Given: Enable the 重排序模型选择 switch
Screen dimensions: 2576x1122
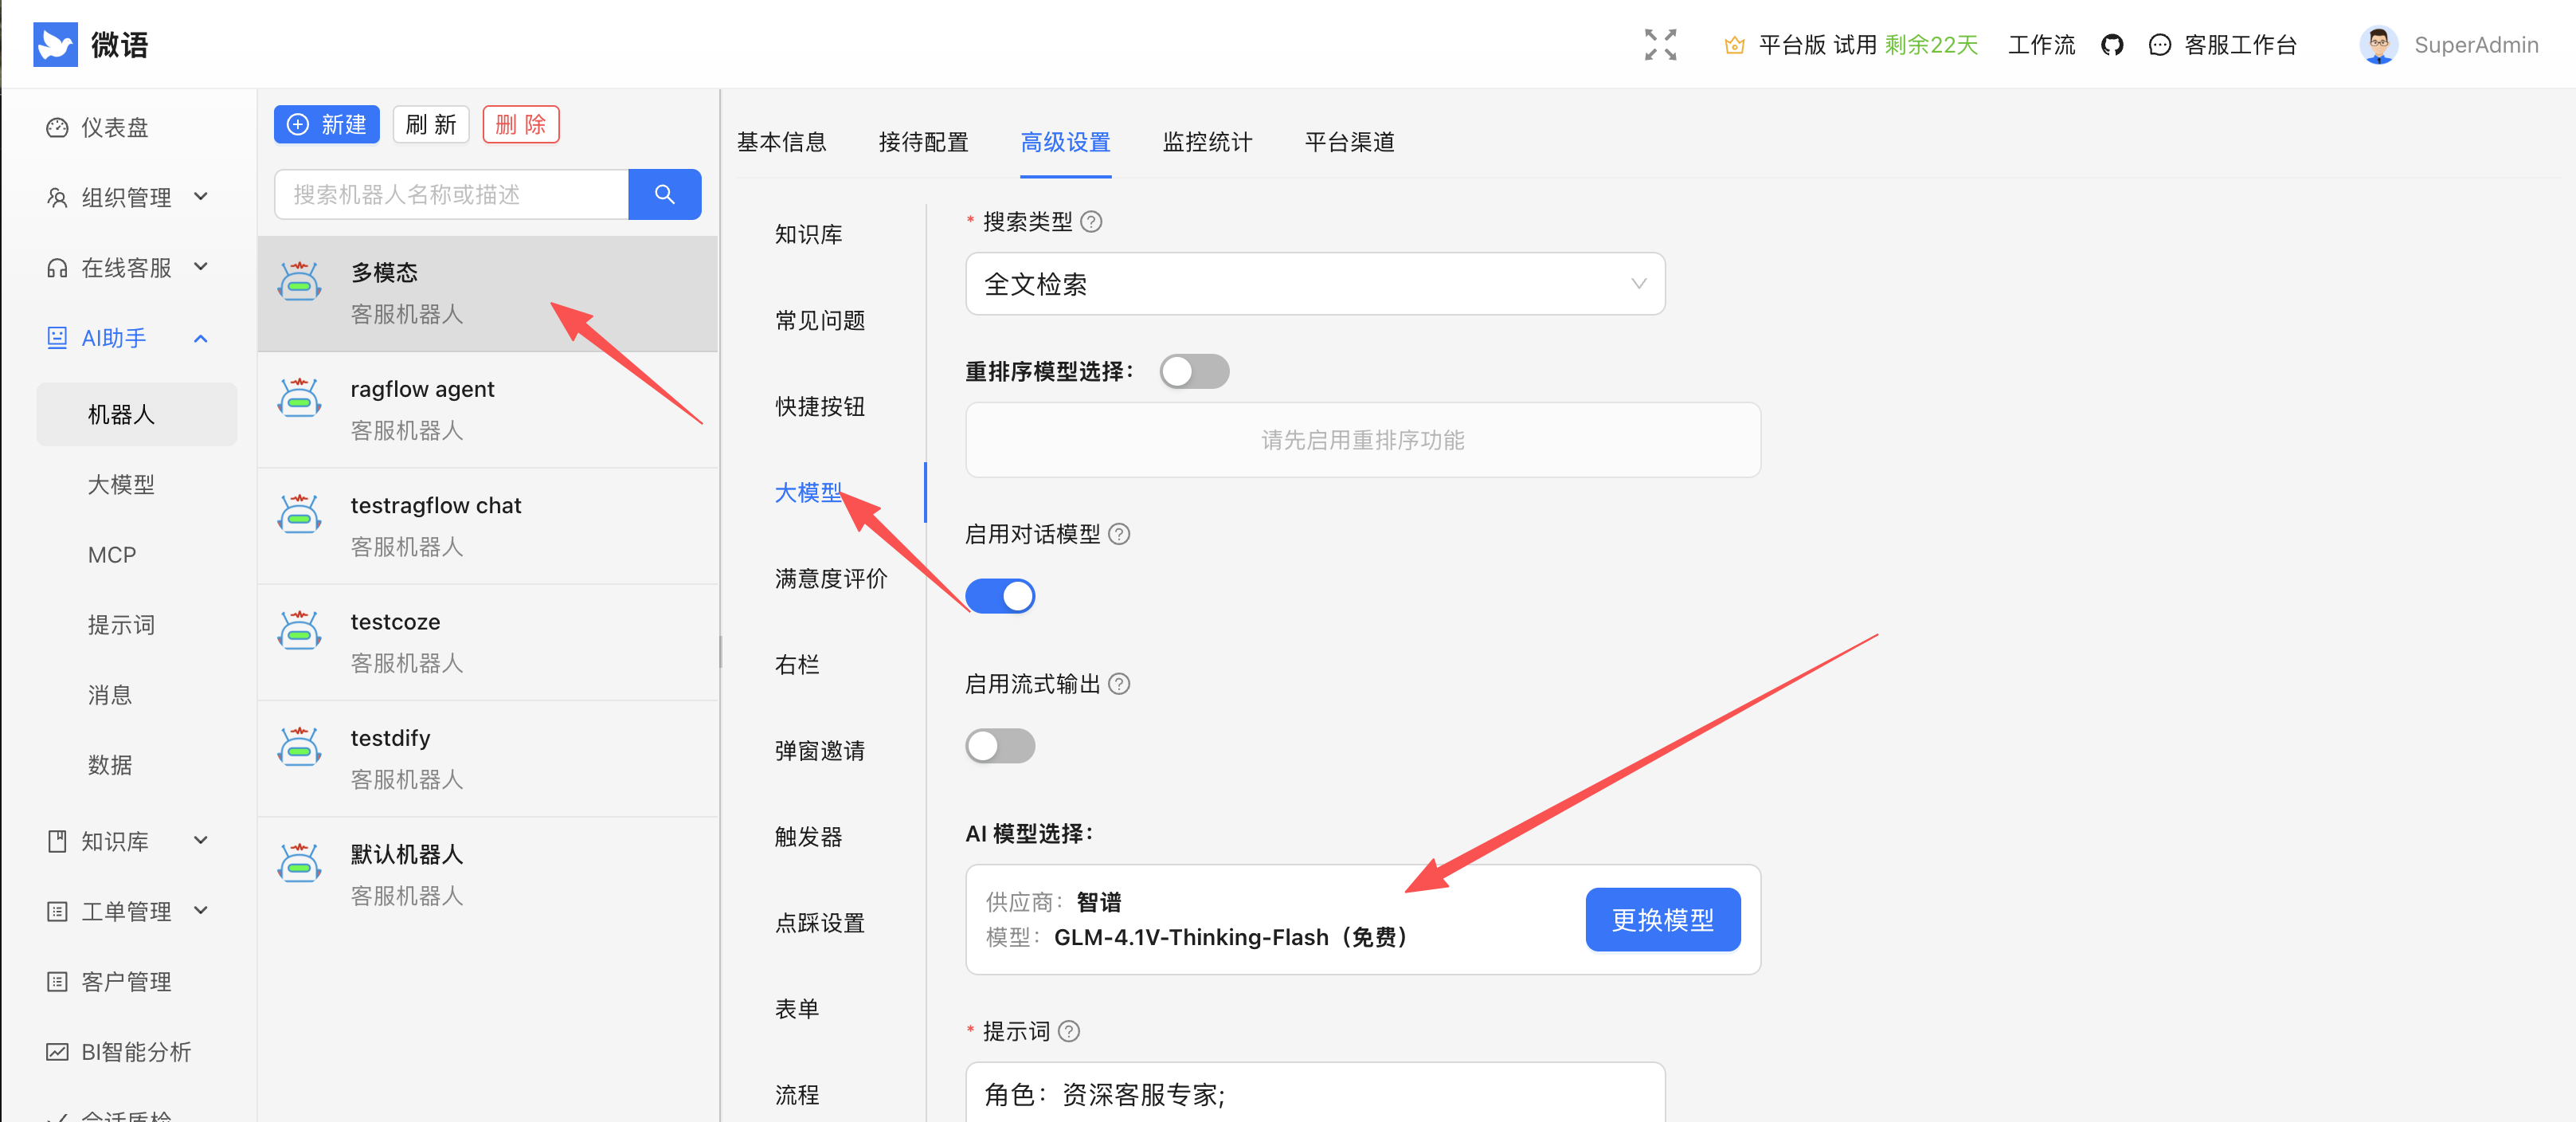Looking at the screenshot, I should 1194,372.
